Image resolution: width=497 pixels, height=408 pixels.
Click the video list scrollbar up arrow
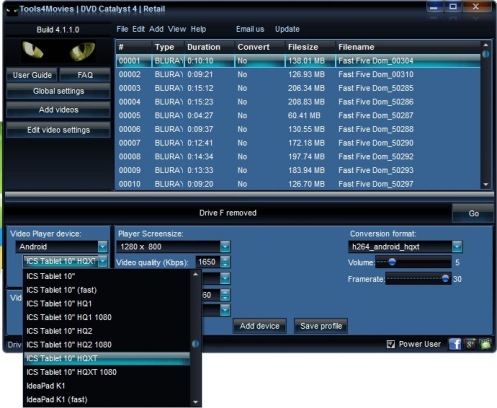click(486, 45)
